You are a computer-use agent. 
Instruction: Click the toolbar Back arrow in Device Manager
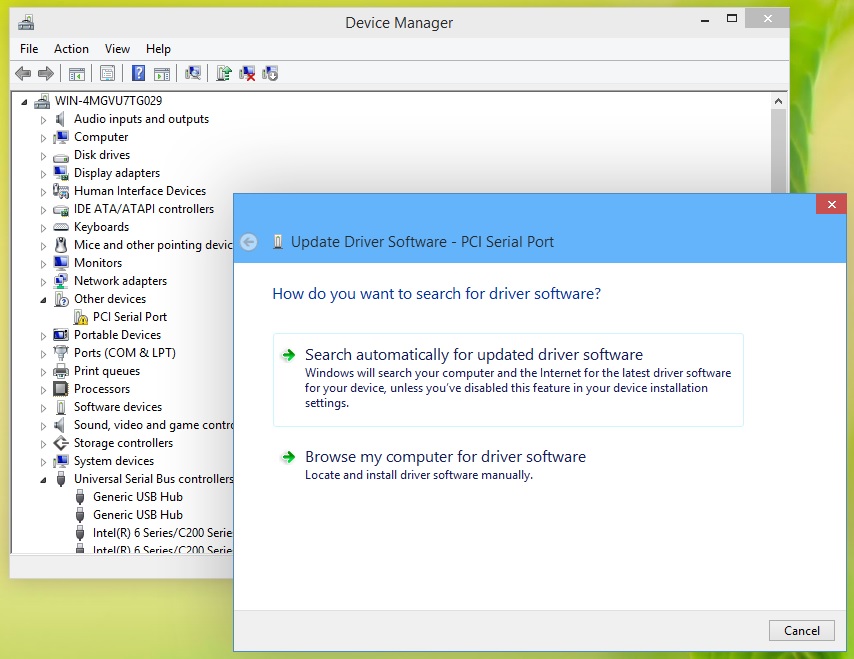click(23, 73)
